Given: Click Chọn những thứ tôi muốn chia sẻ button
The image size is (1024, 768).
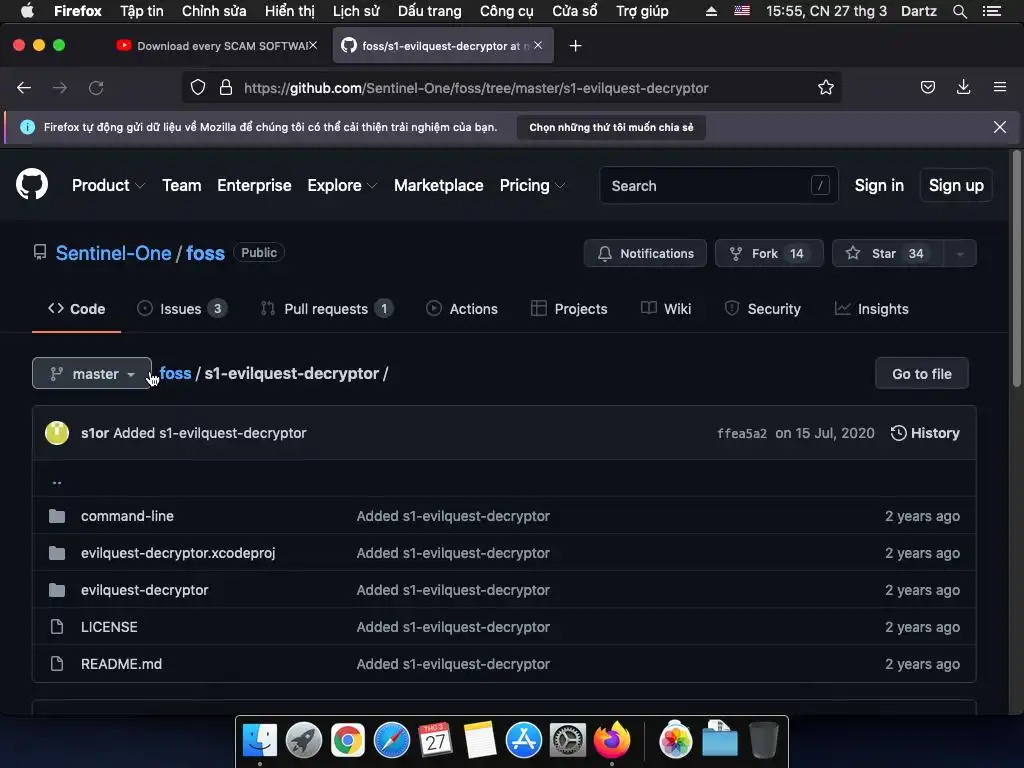Looking at the screenshot, I should click(611, 127).
